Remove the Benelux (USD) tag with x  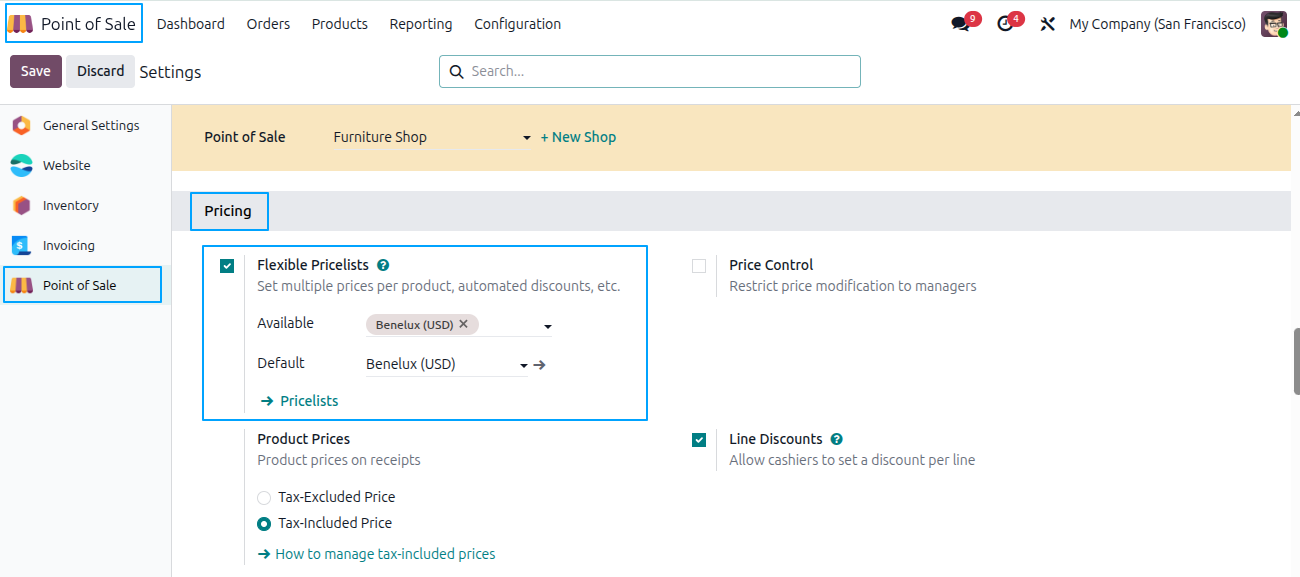point(463,324)
